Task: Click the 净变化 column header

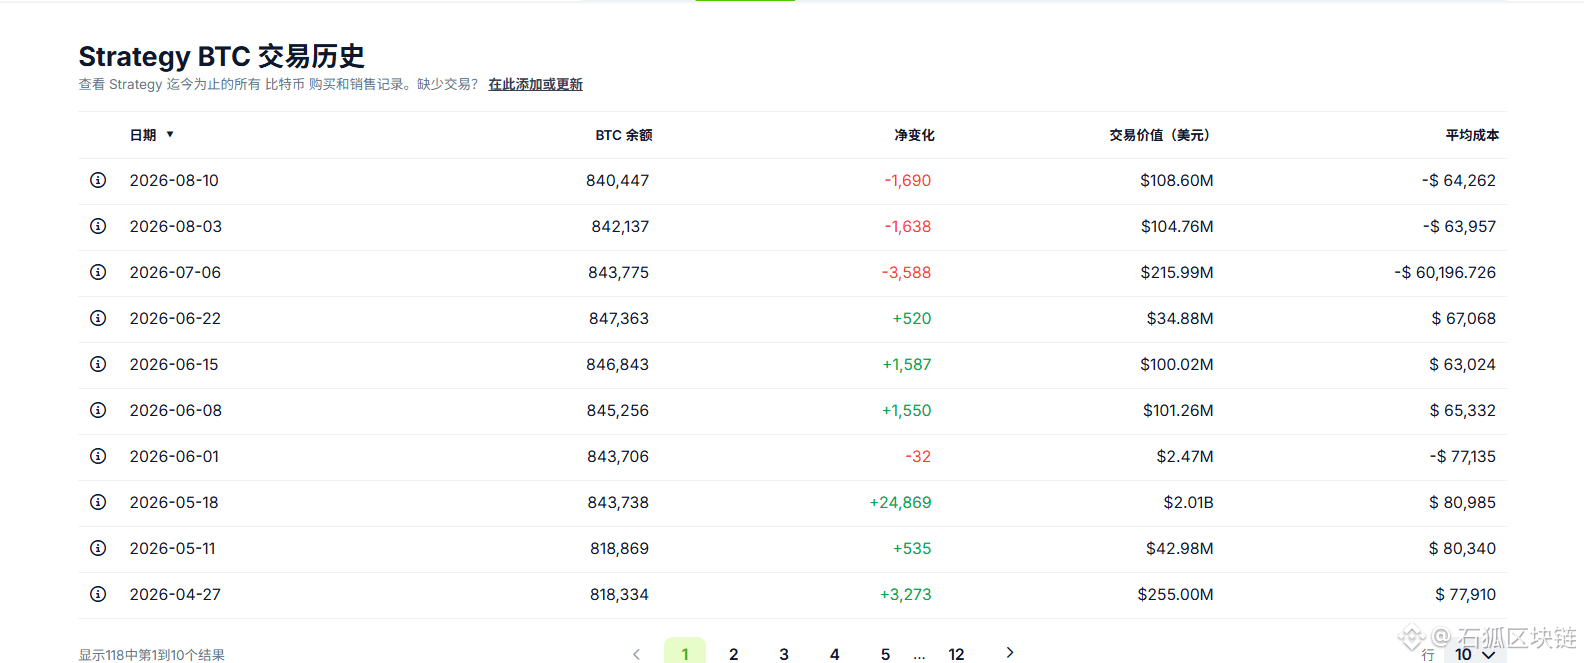Action: point(914,135)
